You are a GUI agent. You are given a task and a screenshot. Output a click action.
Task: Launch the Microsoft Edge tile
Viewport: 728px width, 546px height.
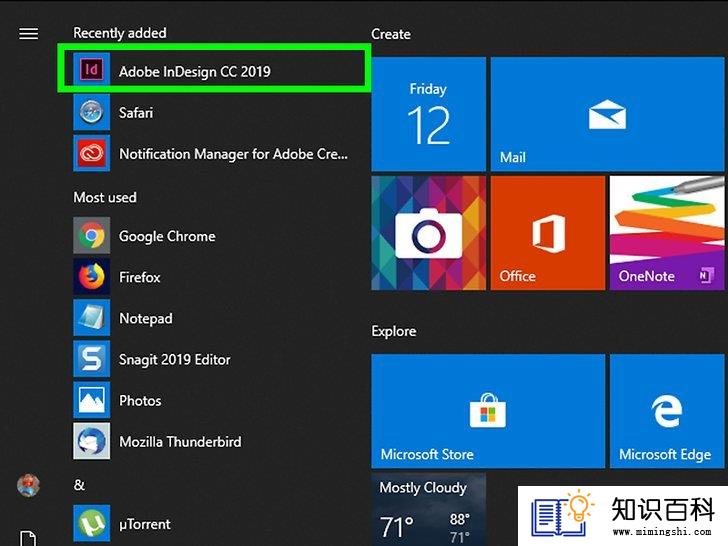(x=667, y=411)
